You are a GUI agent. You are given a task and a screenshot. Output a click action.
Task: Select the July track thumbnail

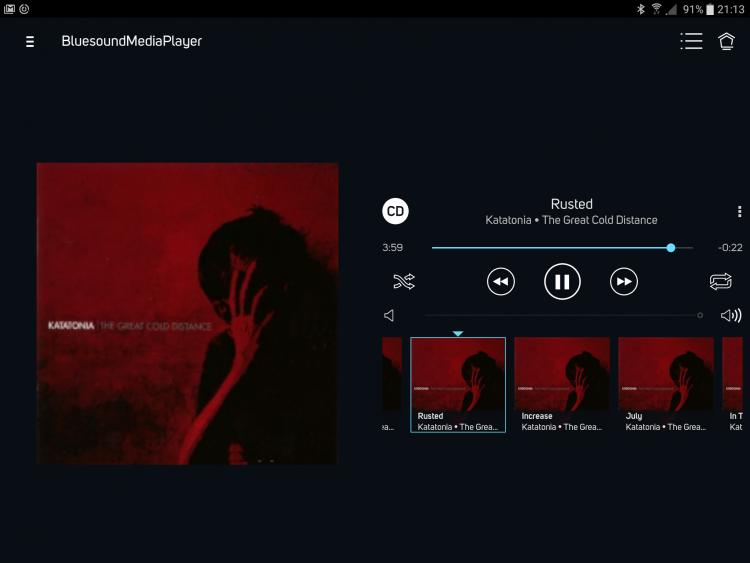pos(666,385)
